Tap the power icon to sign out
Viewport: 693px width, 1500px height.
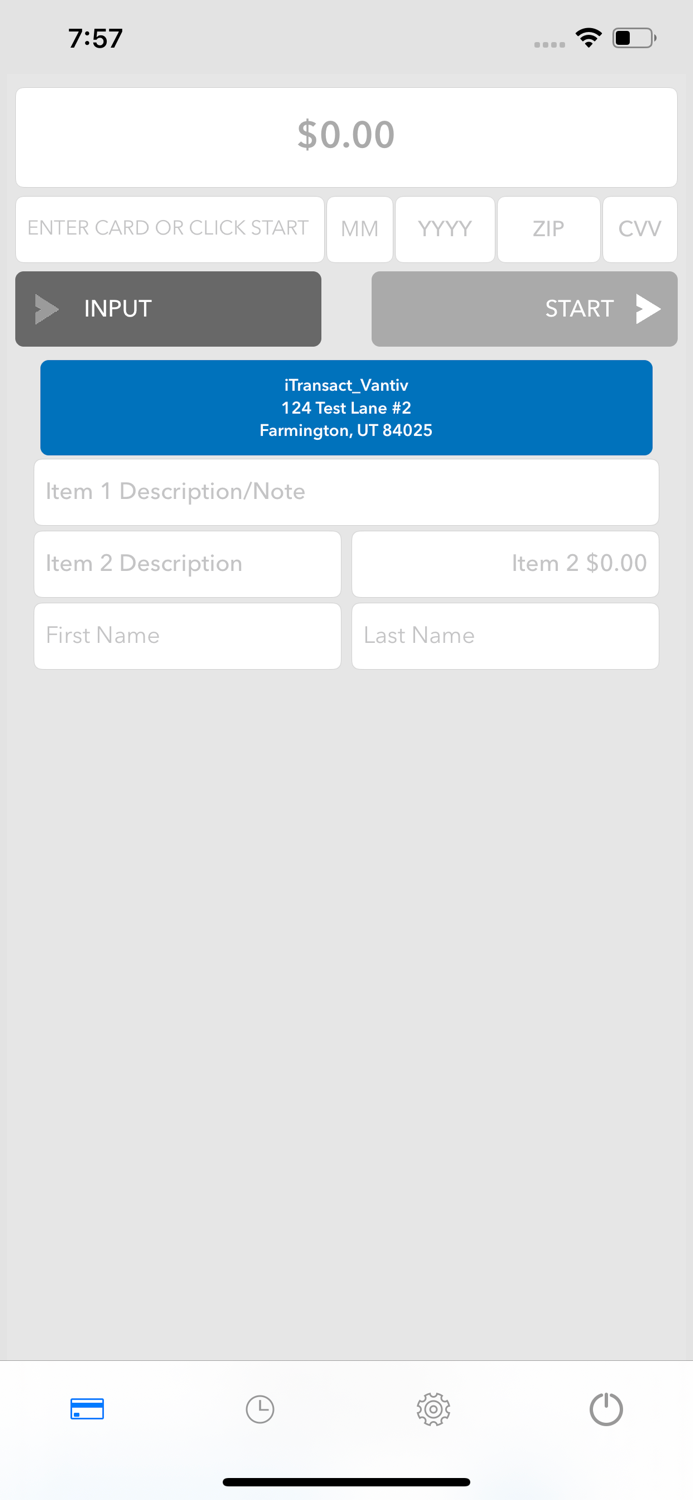pos(606,1409)
